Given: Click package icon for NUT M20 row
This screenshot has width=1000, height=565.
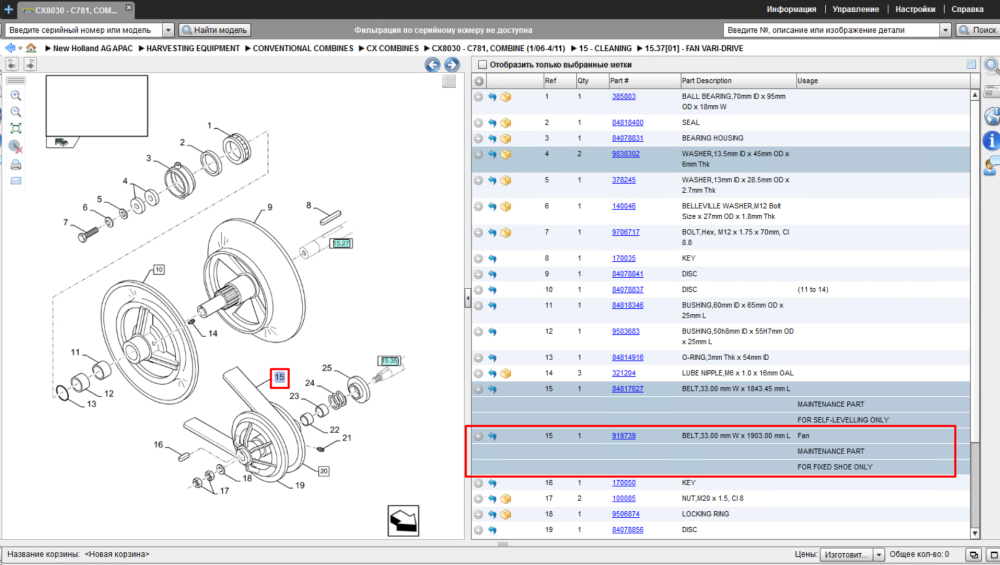Looking at the screenshot, I should click(506, 499).
